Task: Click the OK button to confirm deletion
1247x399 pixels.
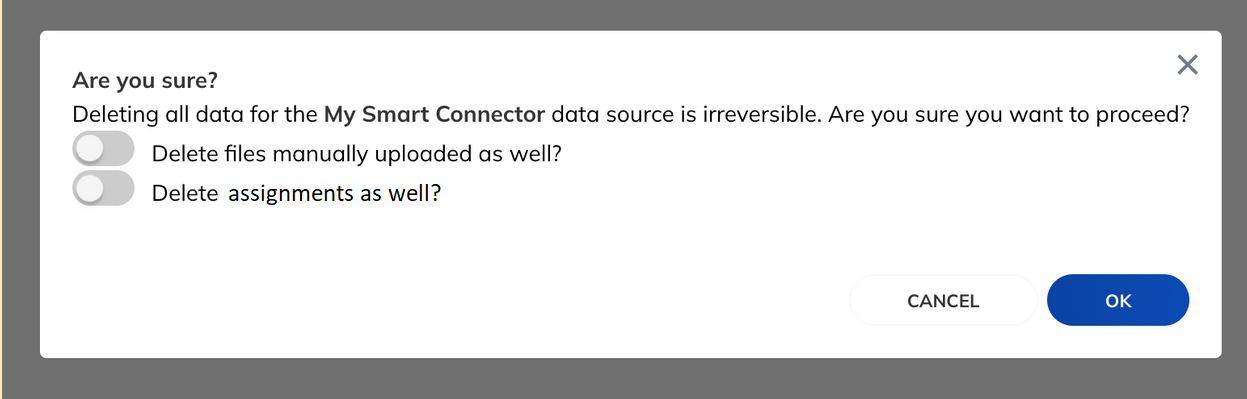Action: click(x=1118, y=300)
